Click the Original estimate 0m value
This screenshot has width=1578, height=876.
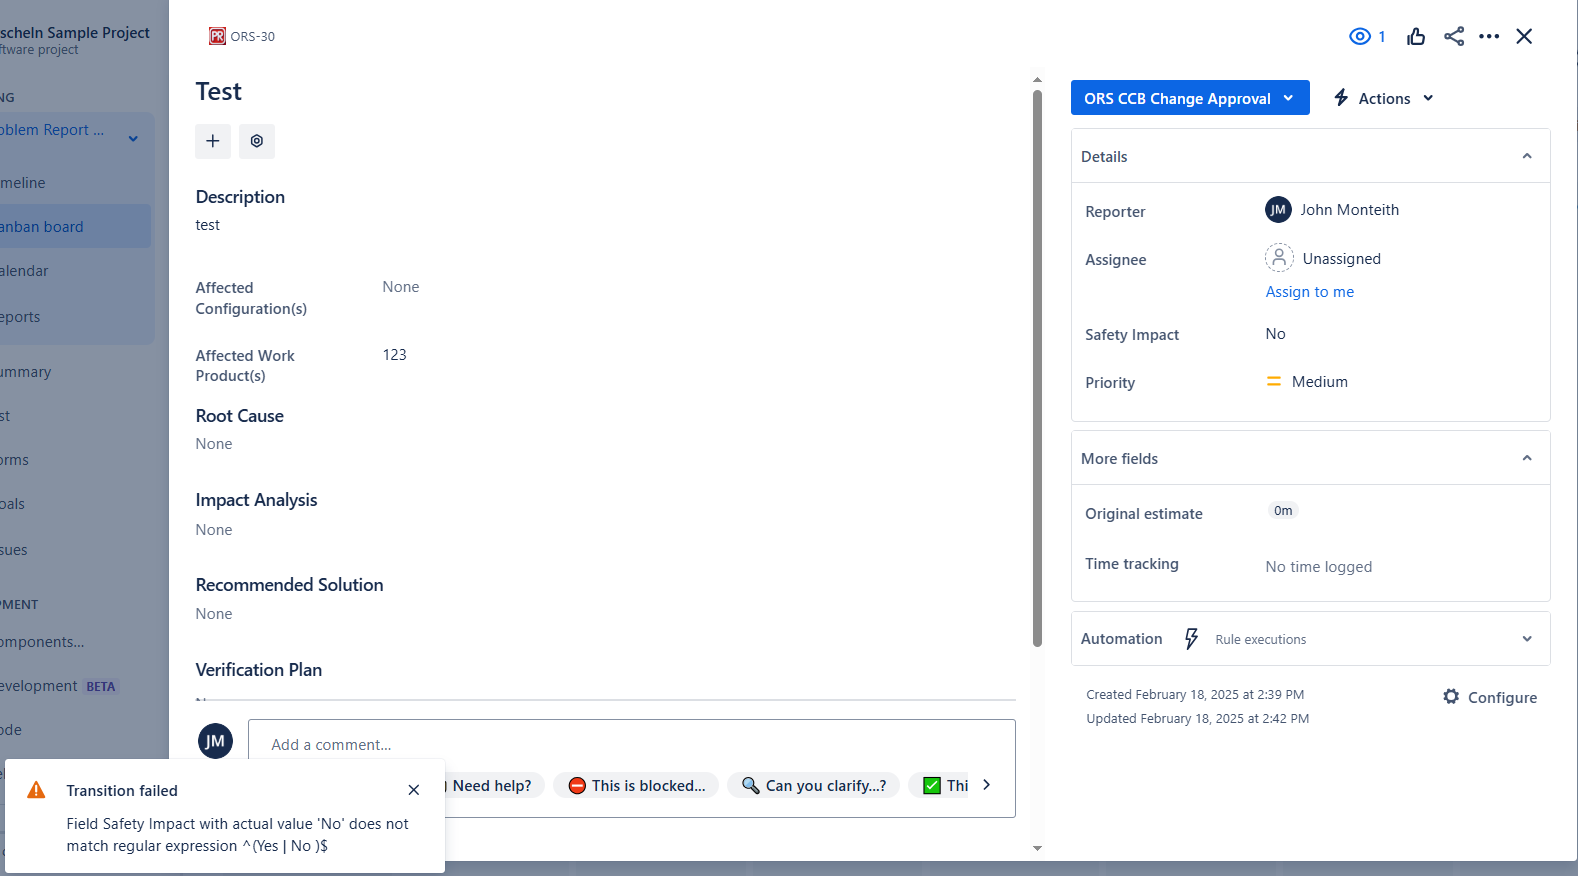tap(1283, 511)
